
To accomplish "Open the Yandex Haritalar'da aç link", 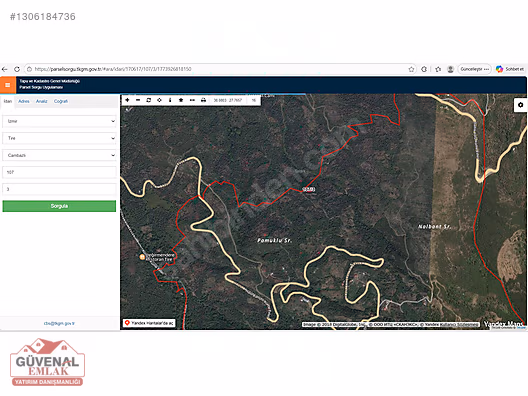I will click(149, 323).
